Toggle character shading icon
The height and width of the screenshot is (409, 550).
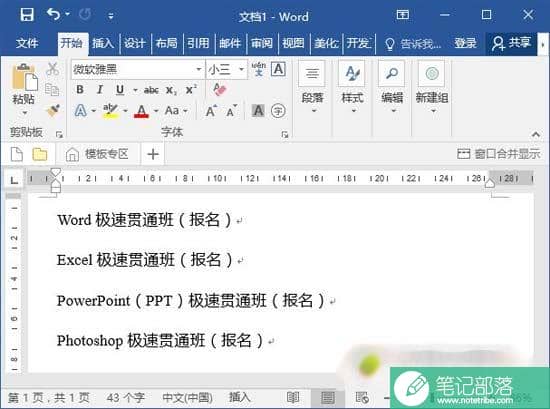pyautogui.click(x=258, y=111)
